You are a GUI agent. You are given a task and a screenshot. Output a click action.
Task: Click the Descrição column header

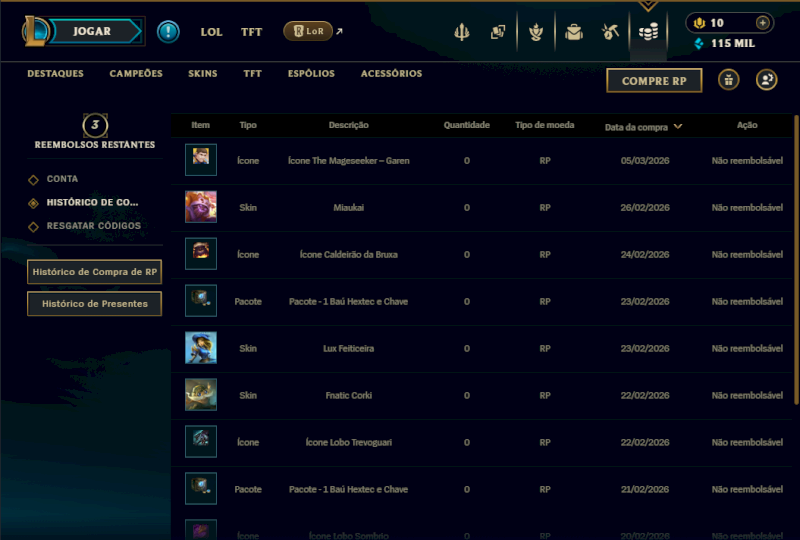[348, 125]
